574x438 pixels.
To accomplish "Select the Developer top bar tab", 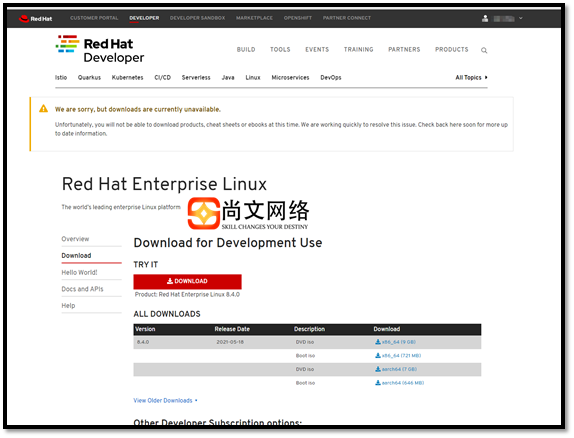I will pyautogui.click(x=144, y=18).
